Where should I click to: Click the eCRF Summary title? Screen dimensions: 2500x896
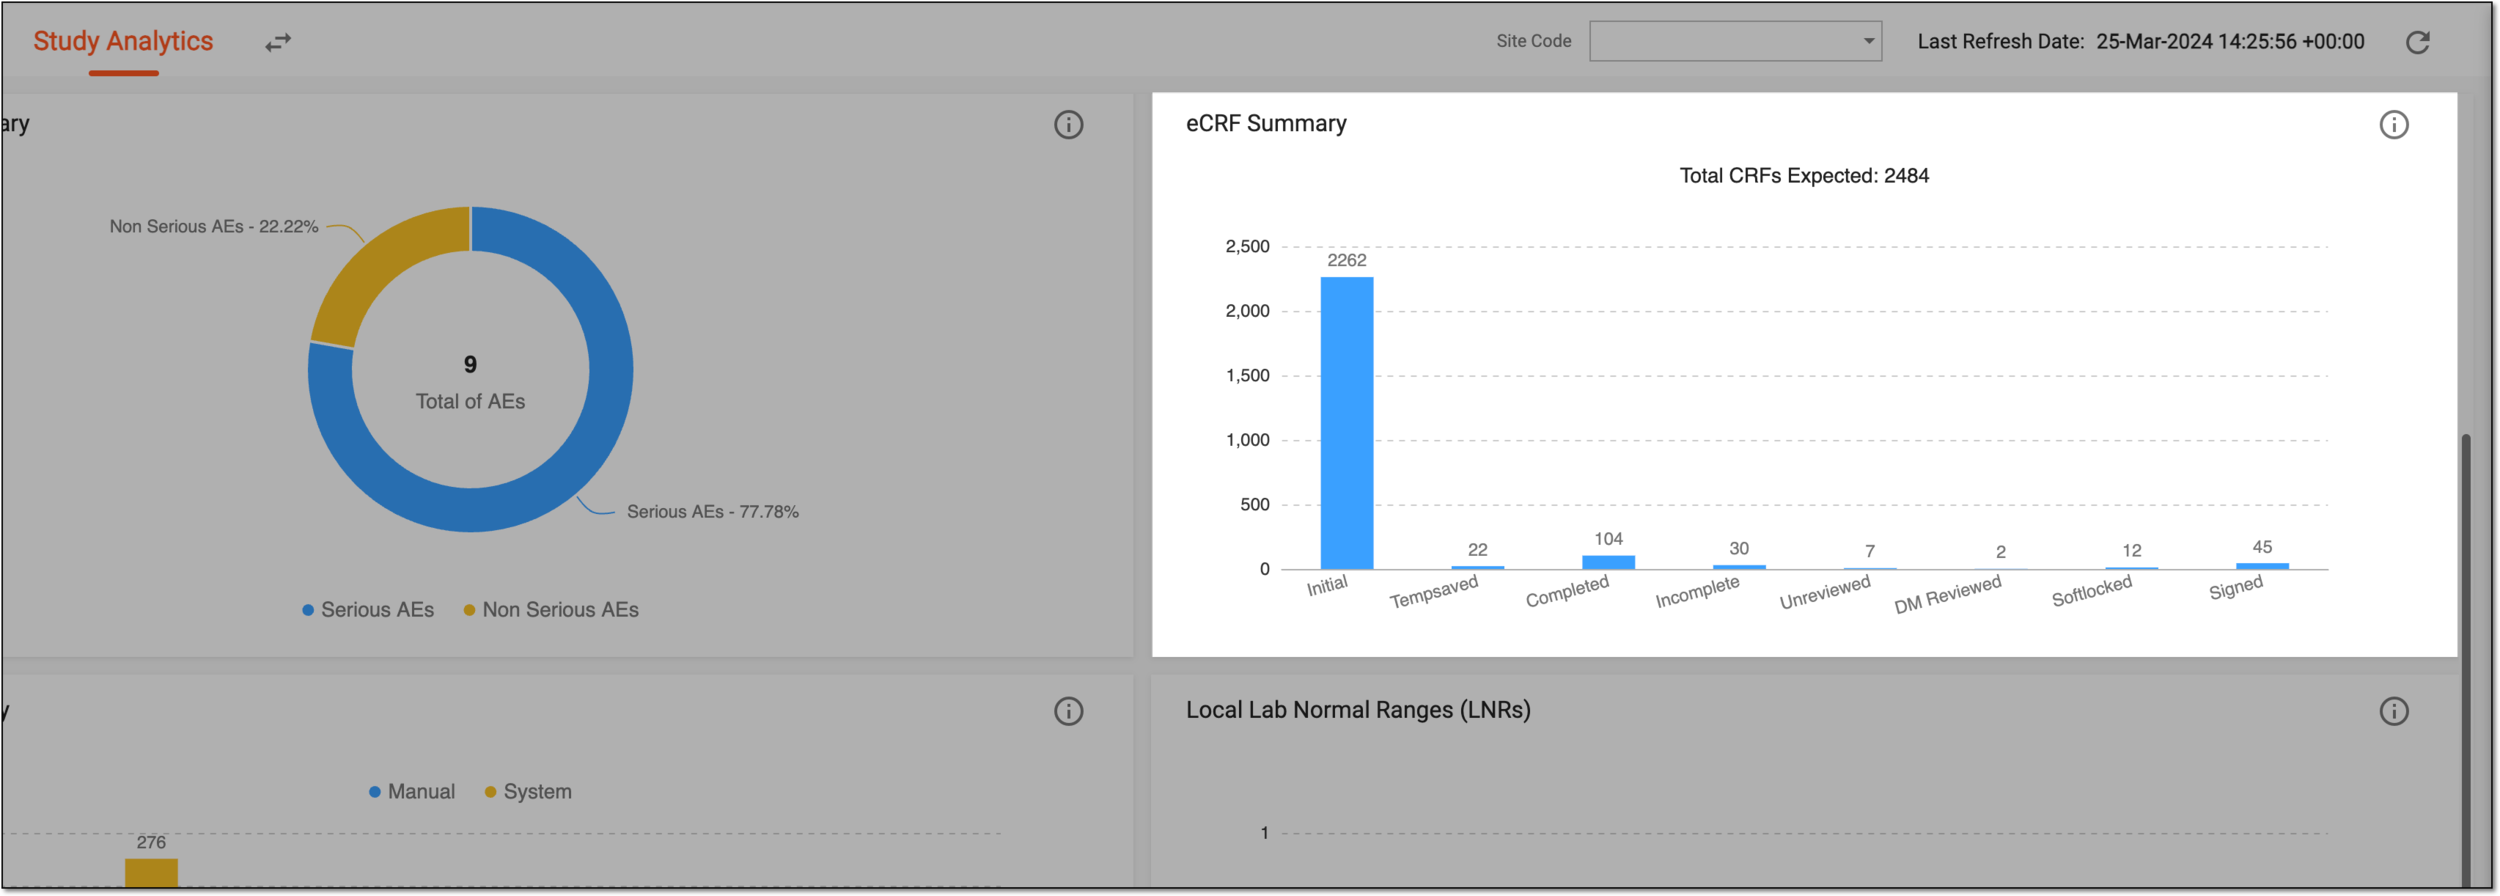coord(1266,124)
